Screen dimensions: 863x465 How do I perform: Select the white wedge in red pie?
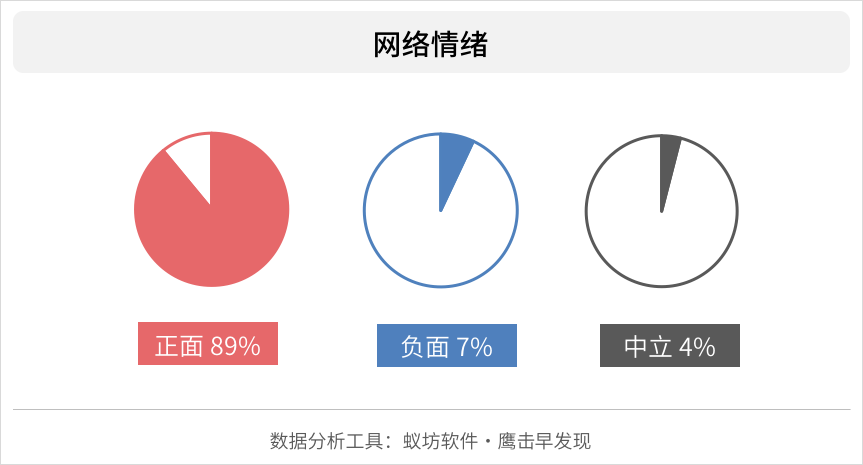[195, 162]
